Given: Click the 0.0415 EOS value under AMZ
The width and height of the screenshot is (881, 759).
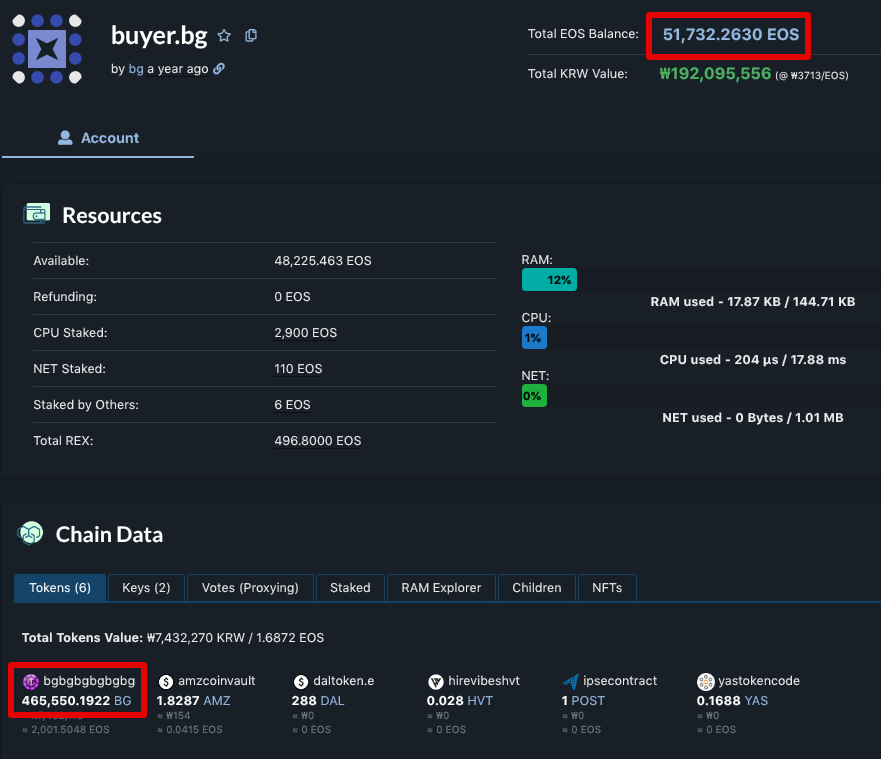Looking at the screenshot, I should pyautogui.click(x=190, y=730).
